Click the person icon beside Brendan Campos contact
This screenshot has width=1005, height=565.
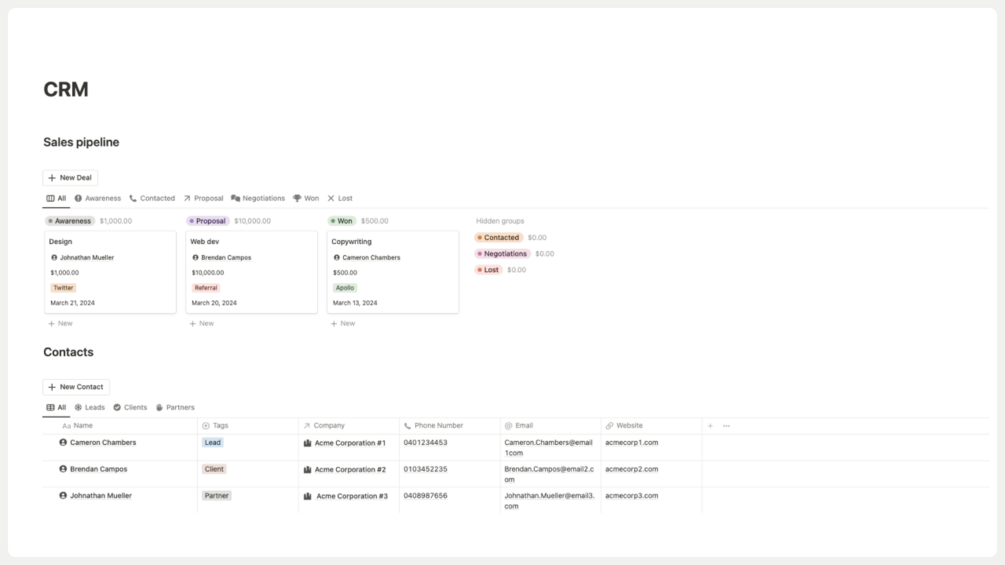[63, 469]
